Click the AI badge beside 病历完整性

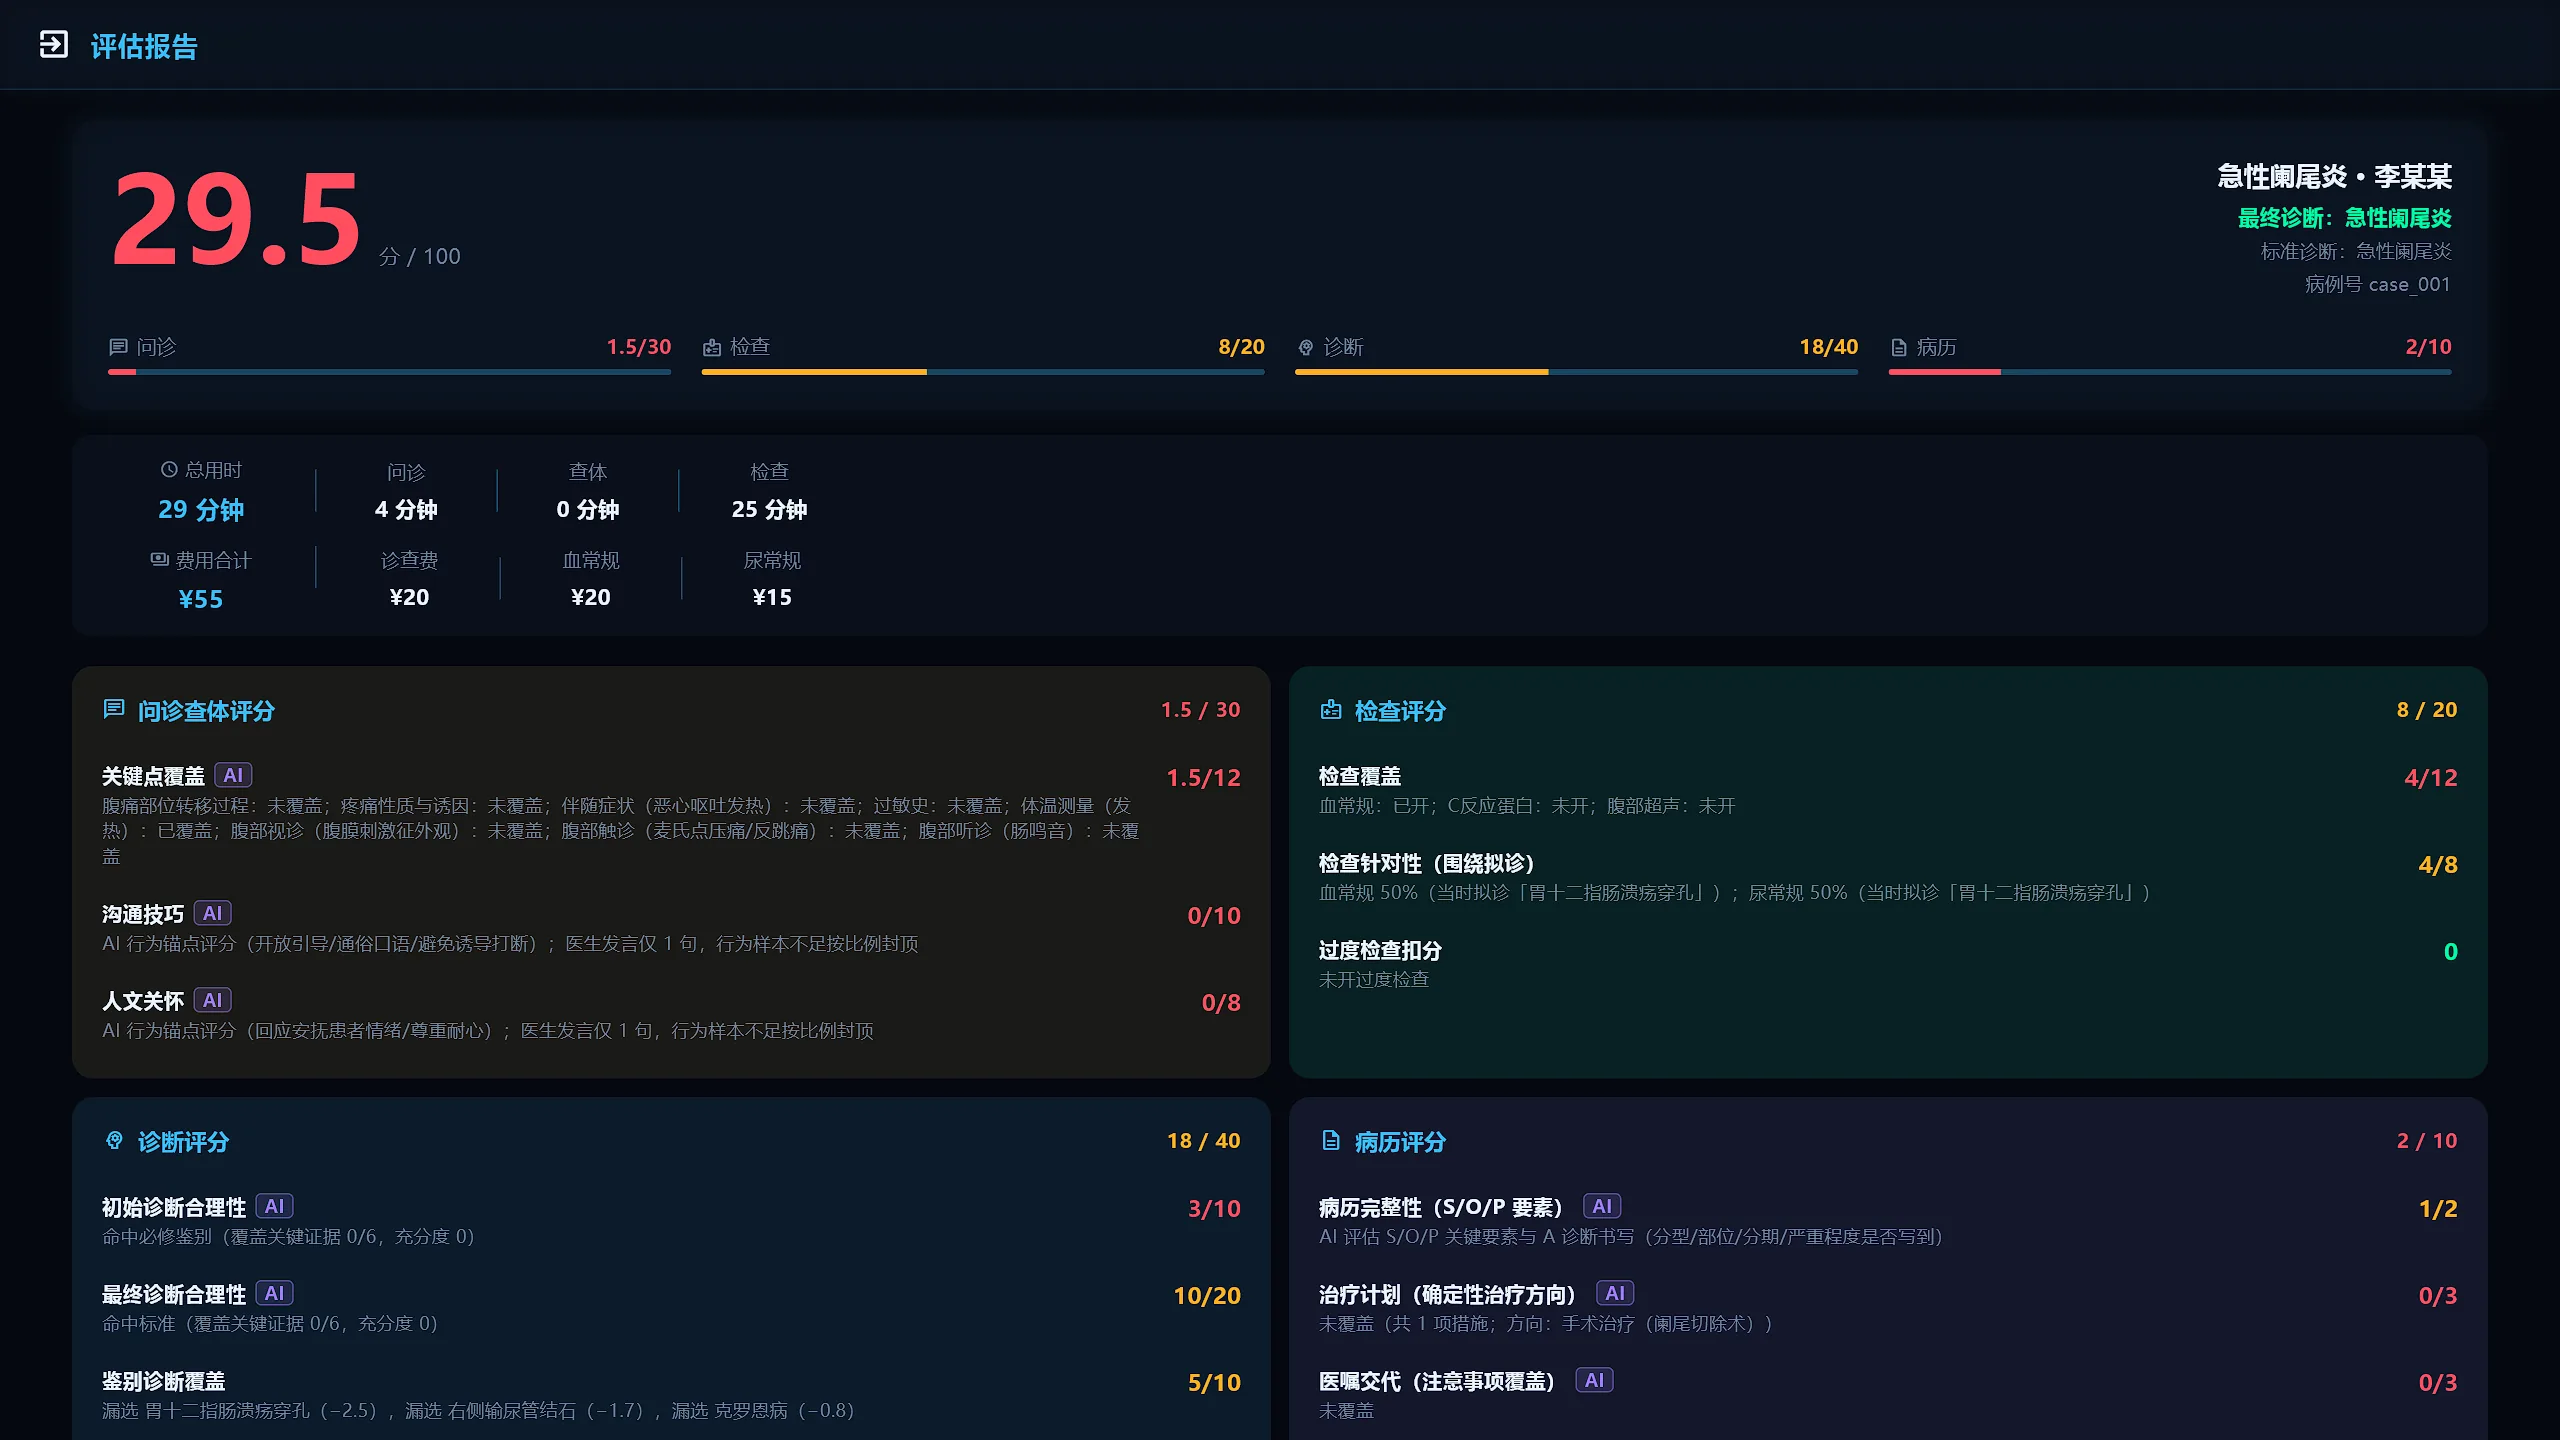1602,1206
